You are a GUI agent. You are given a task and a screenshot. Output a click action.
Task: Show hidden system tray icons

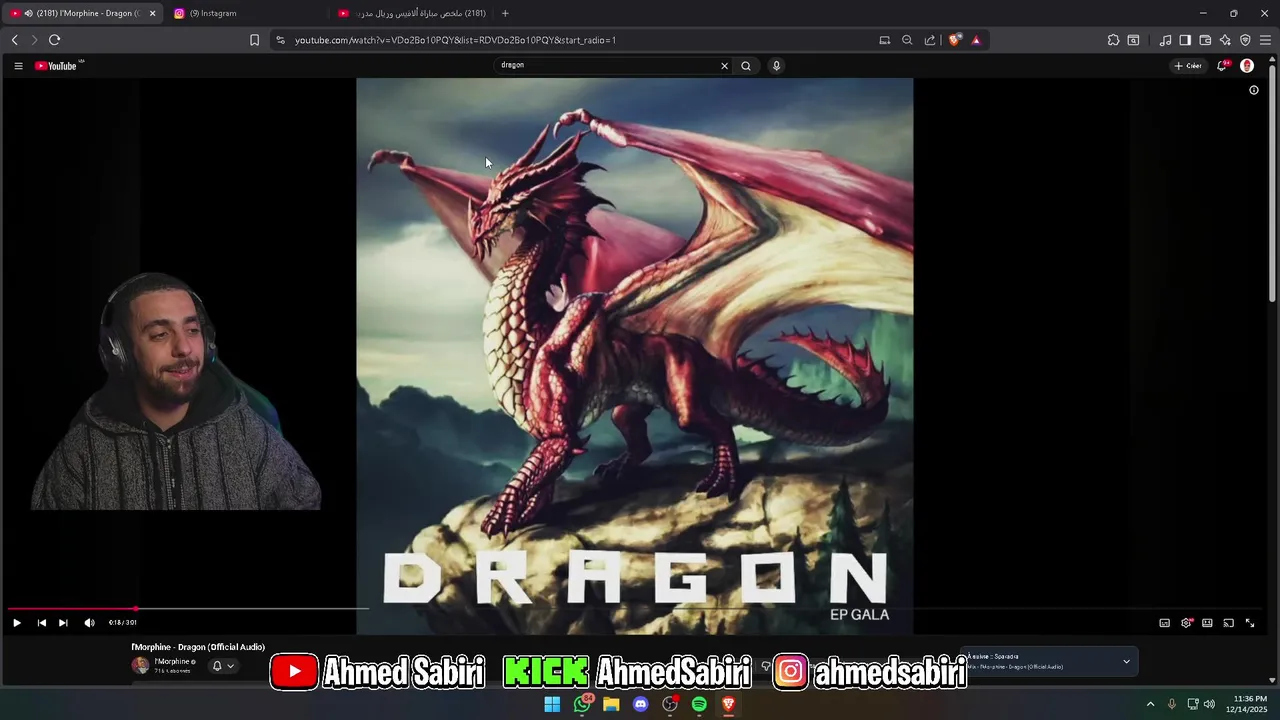(x=1150, y=704)
